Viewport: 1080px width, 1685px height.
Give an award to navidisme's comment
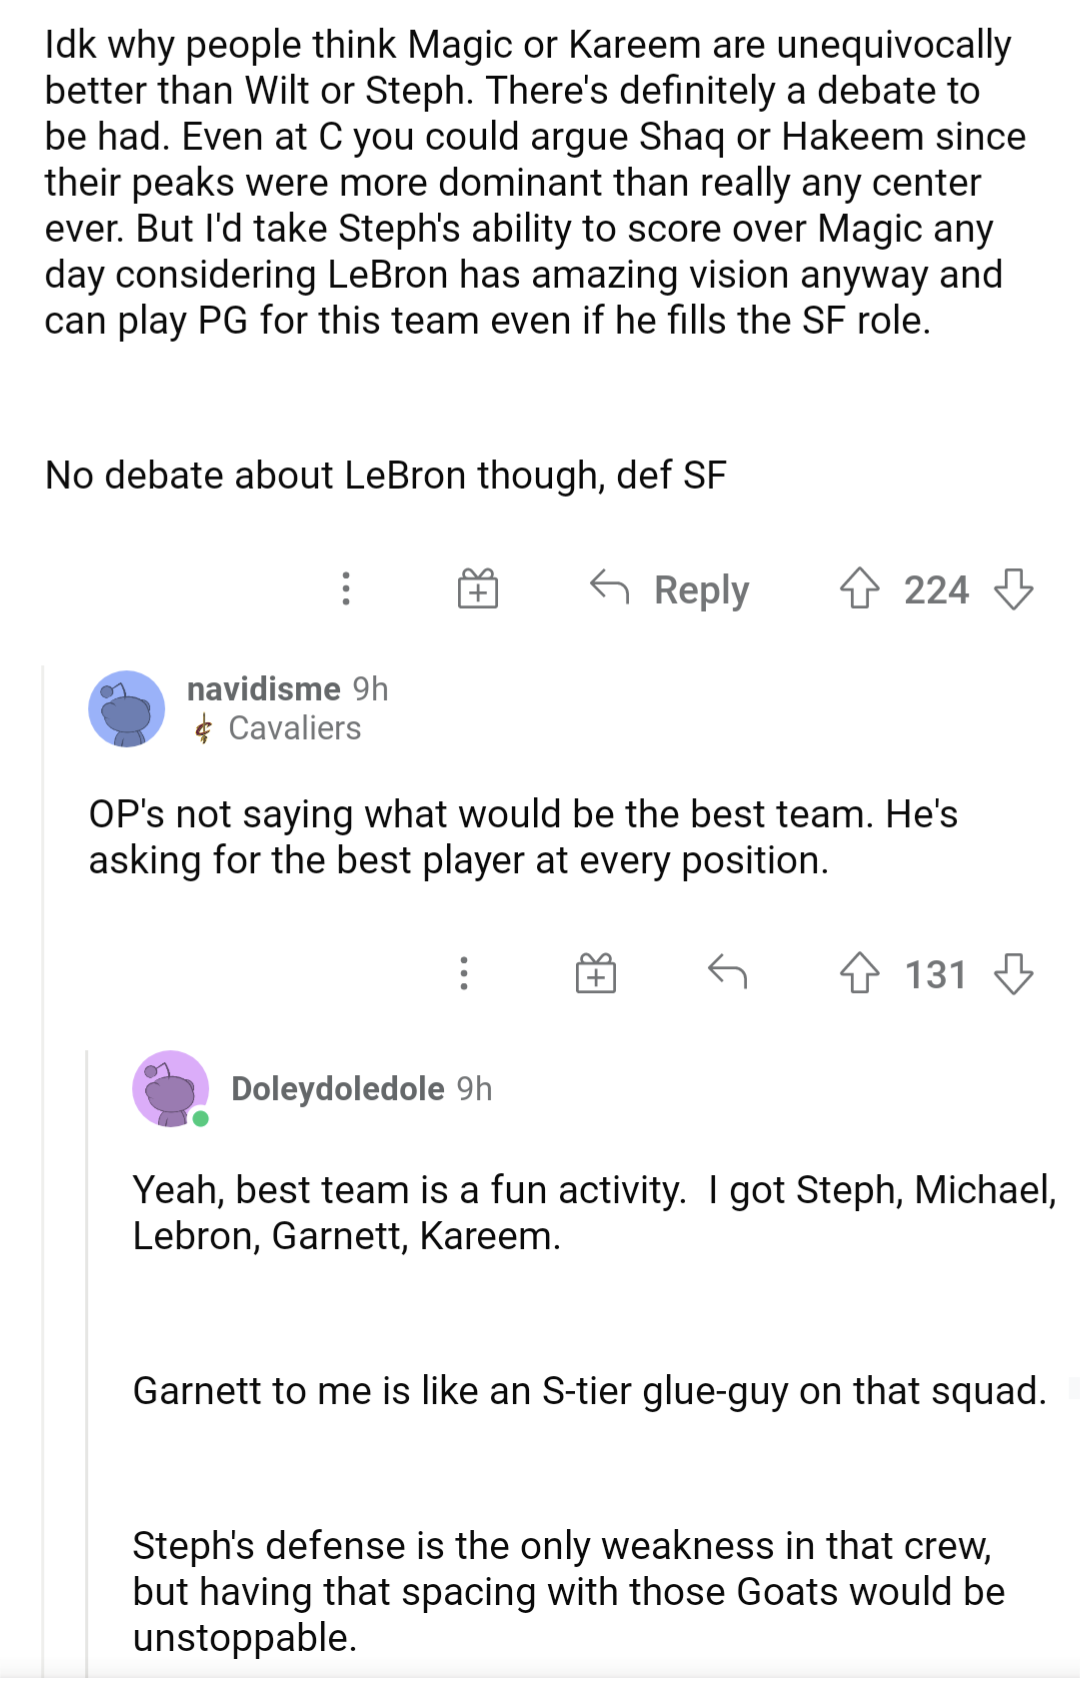(597, 973)
